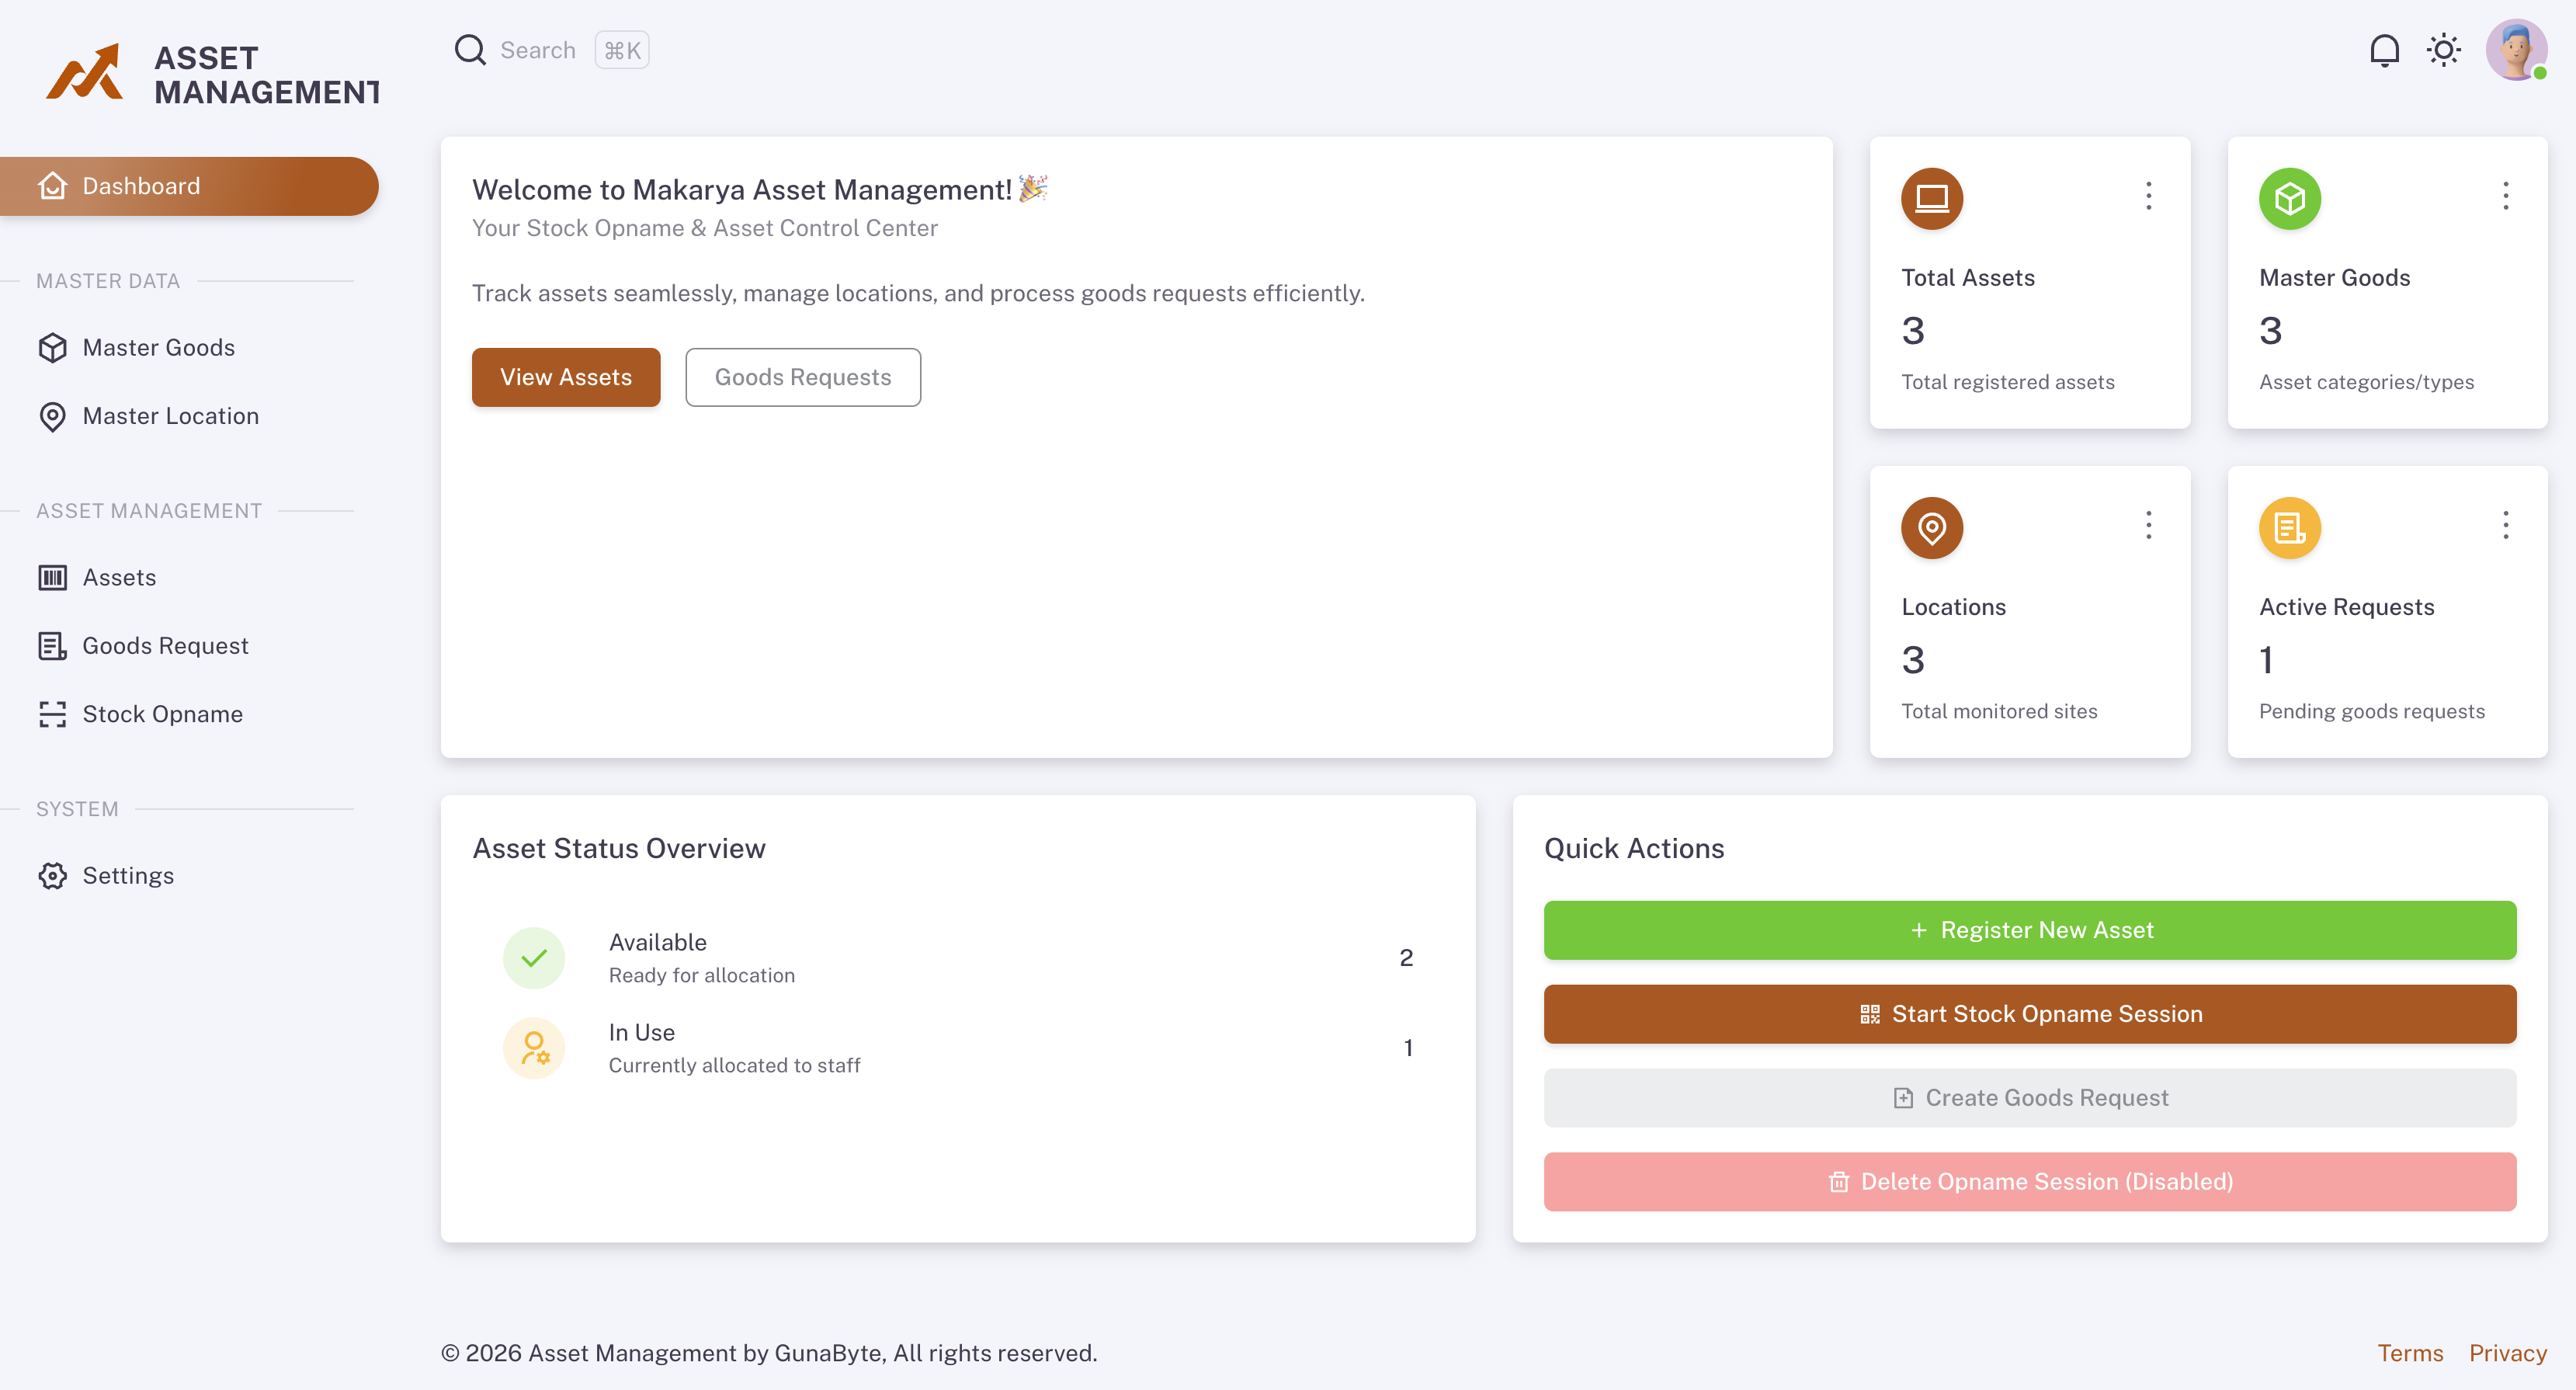This screenshot has width=2576, height=1390.
Task: Click the MASTER DATA section label
Action: pyautogui.click(x=108, y=281)
